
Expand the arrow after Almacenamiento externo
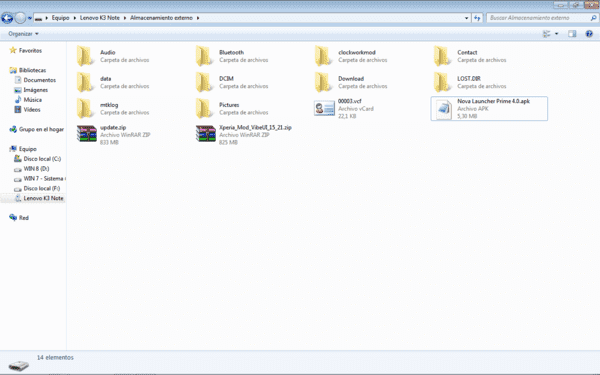click(x=198, y=18)
